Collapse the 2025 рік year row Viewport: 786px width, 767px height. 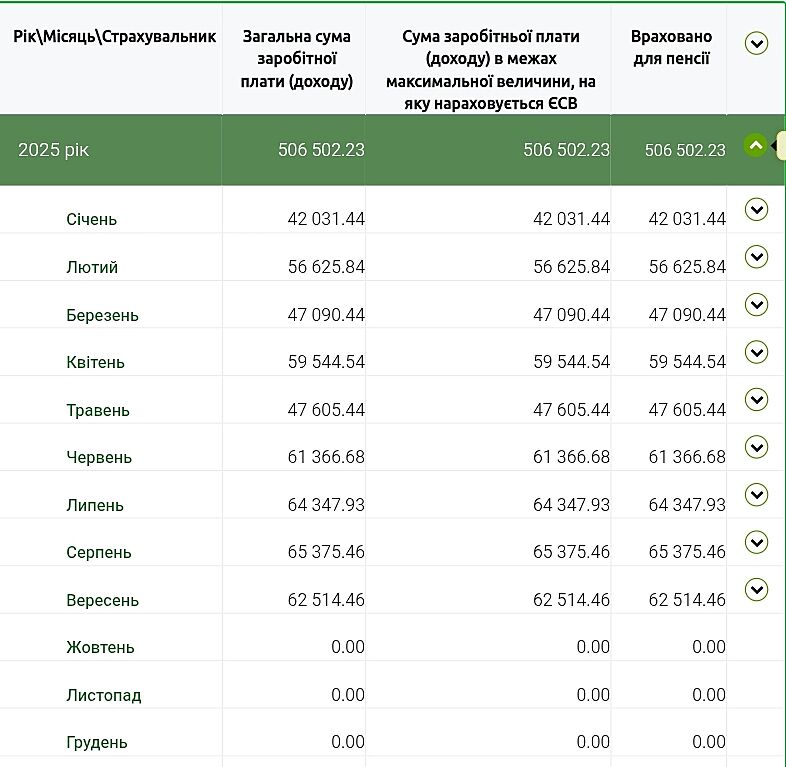[756, 146]
